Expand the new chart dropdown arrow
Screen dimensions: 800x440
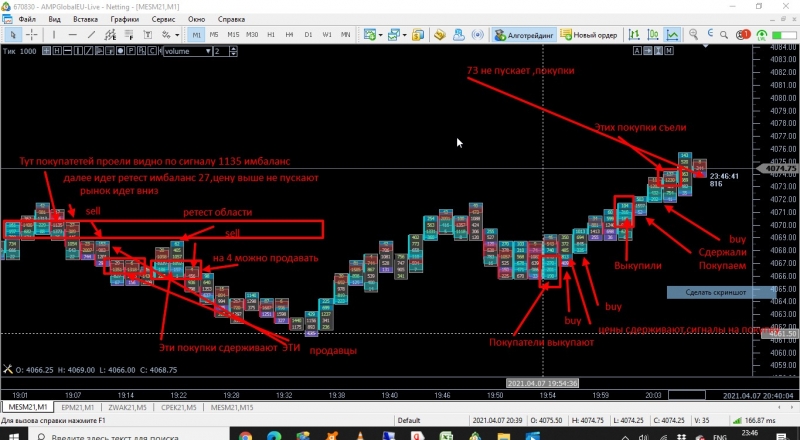pyautogui.click(x=381, y=35)
